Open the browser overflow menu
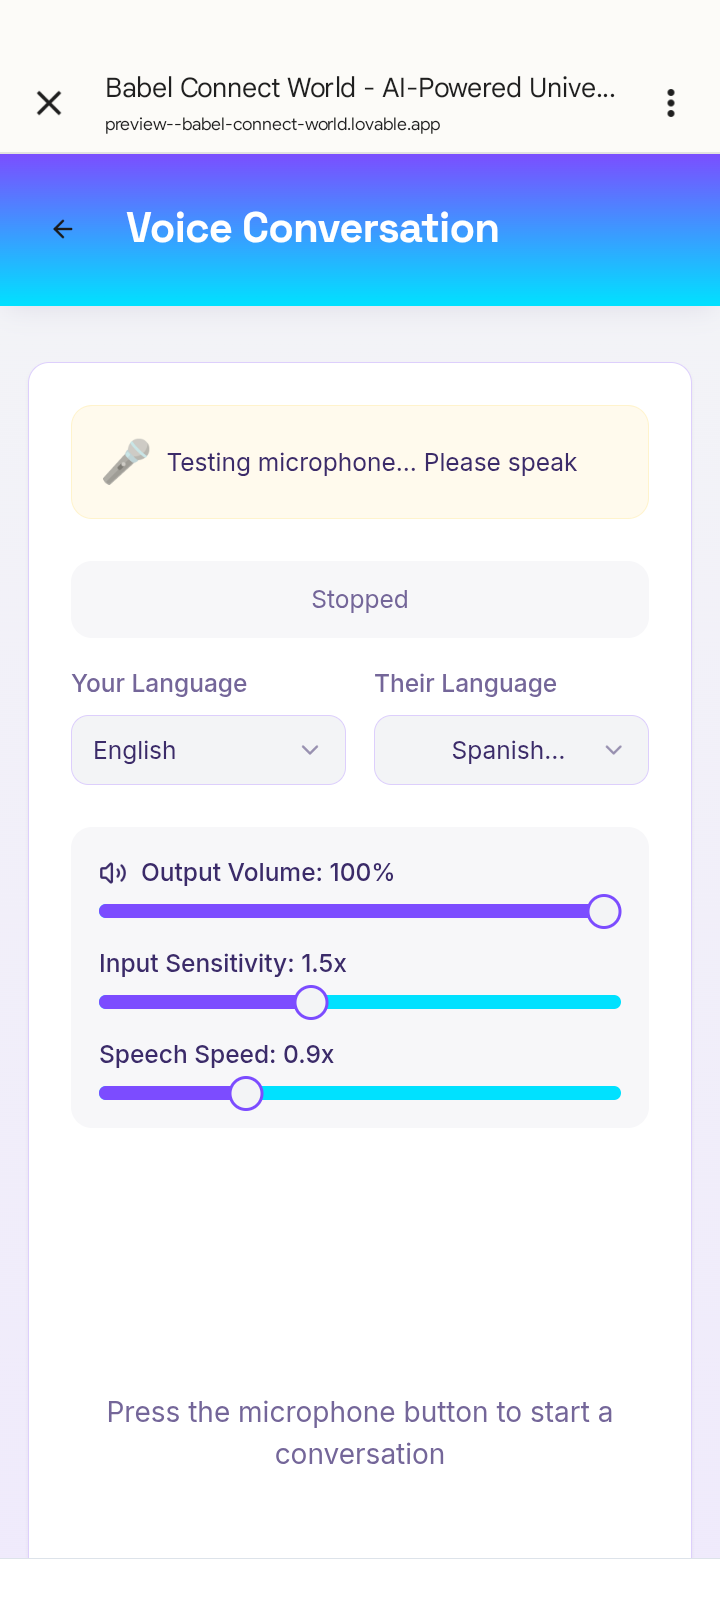This screenshot has width=720, height=1600. (670, 102)
